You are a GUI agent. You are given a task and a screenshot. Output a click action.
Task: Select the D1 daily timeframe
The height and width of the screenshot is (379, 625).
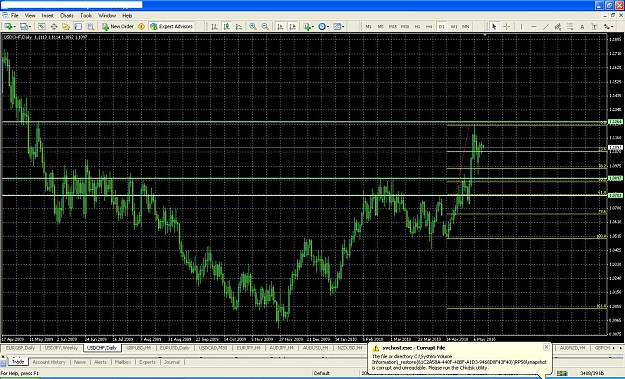pyautogui.click(x=441, y=26)
